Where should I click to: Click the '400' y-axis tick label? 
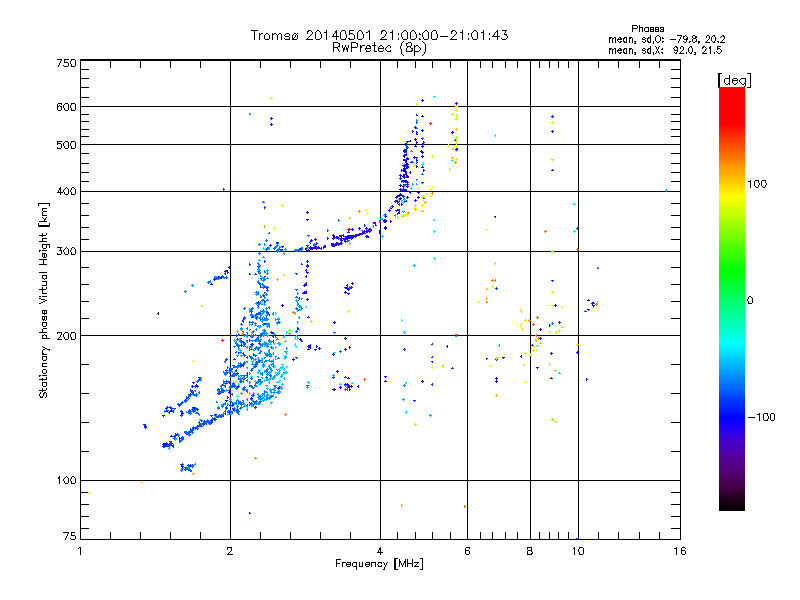(x=66, y=191)
